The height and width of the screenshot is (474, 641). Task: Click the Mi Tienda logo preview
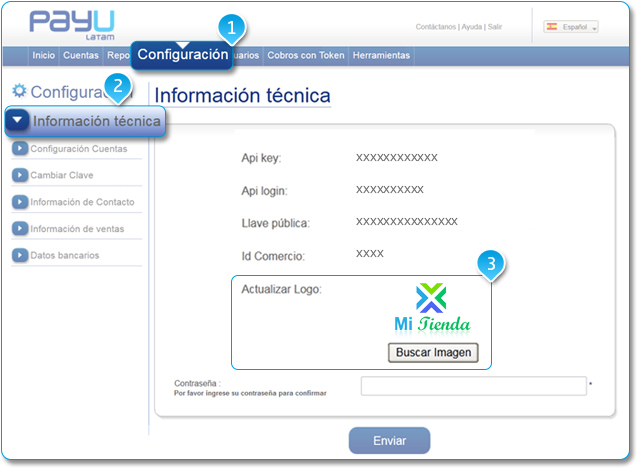432,309
